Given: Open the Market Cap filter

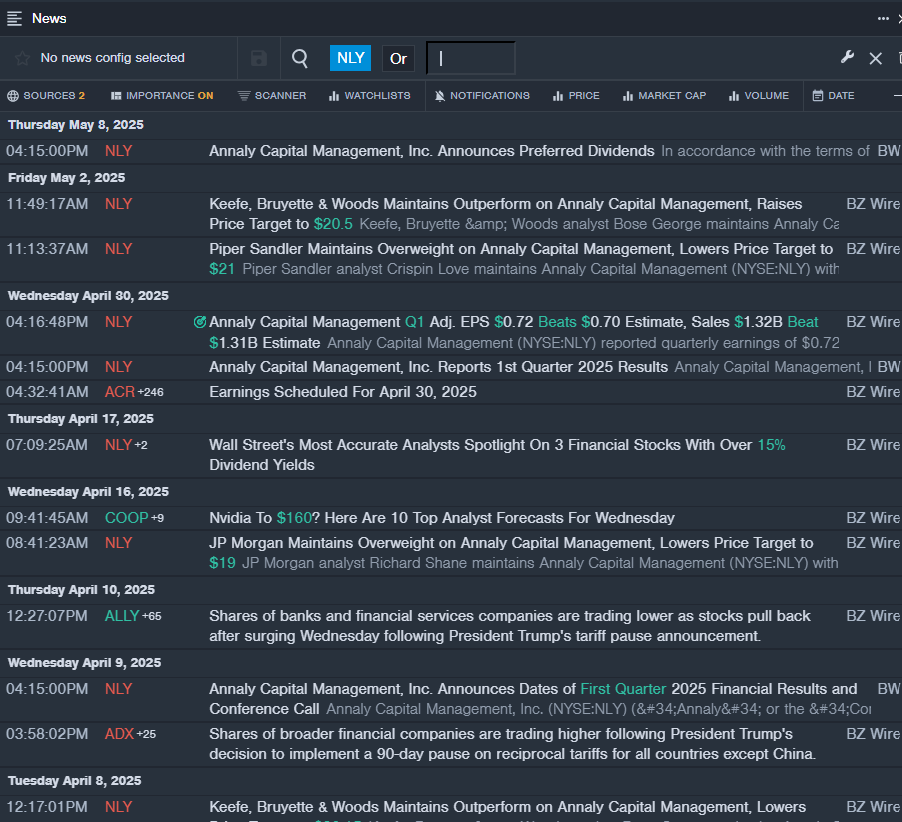Looking at the screenshot, I should point(664,95).
